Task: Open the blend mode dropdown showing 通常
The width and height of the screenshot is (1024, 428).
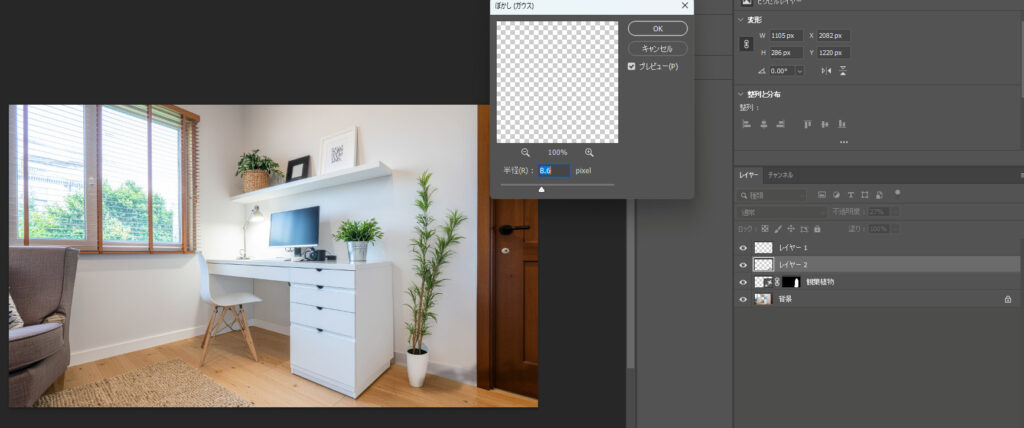Action: 782,212
